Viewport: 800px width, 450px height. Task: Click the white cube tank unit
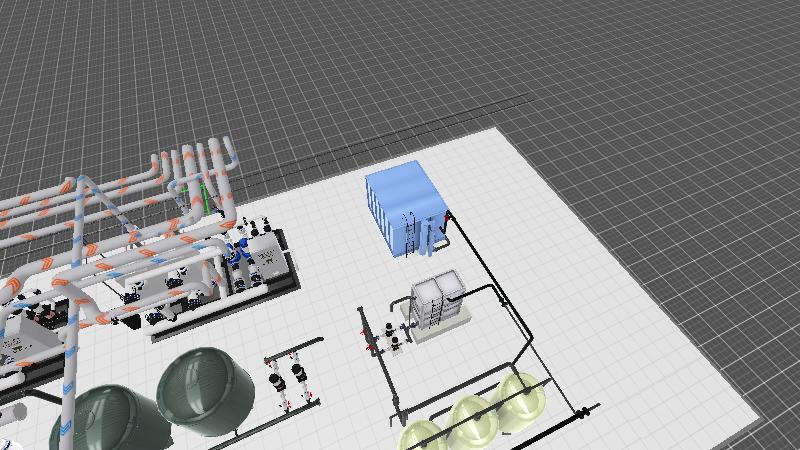(x=437, y=300)
